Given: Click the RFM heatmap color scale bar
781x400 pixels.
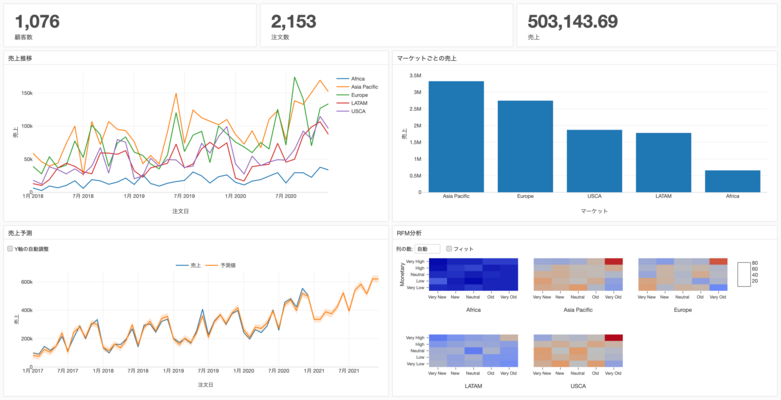Looking at the screenshot, I should 742,274.
